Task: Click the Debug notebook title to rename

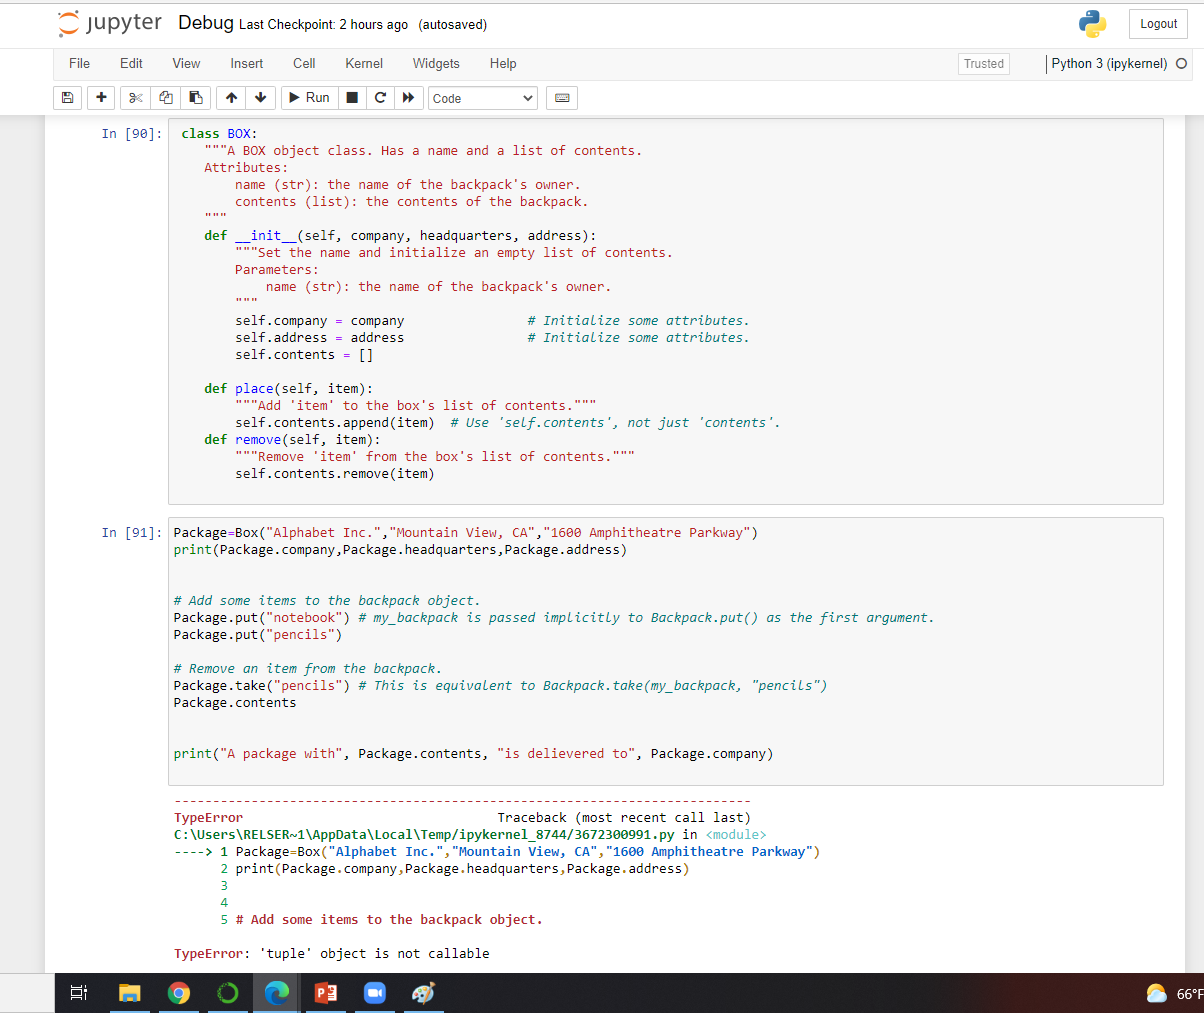Action: (x=205, y=23)
